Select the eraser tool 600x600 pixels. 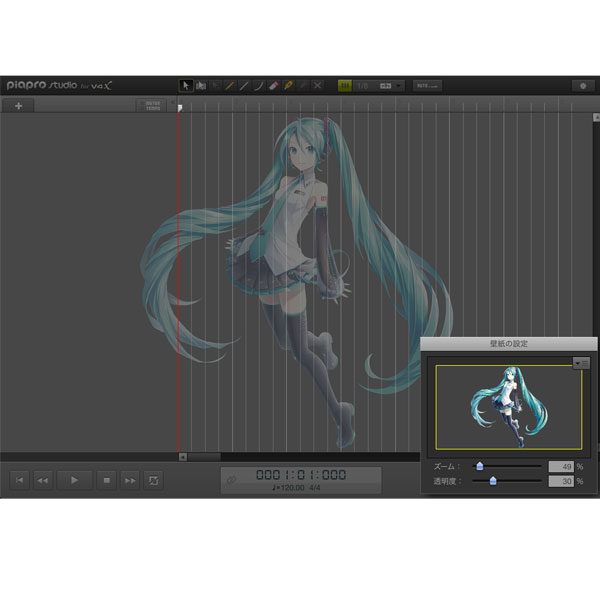click(x=273, y=86)
